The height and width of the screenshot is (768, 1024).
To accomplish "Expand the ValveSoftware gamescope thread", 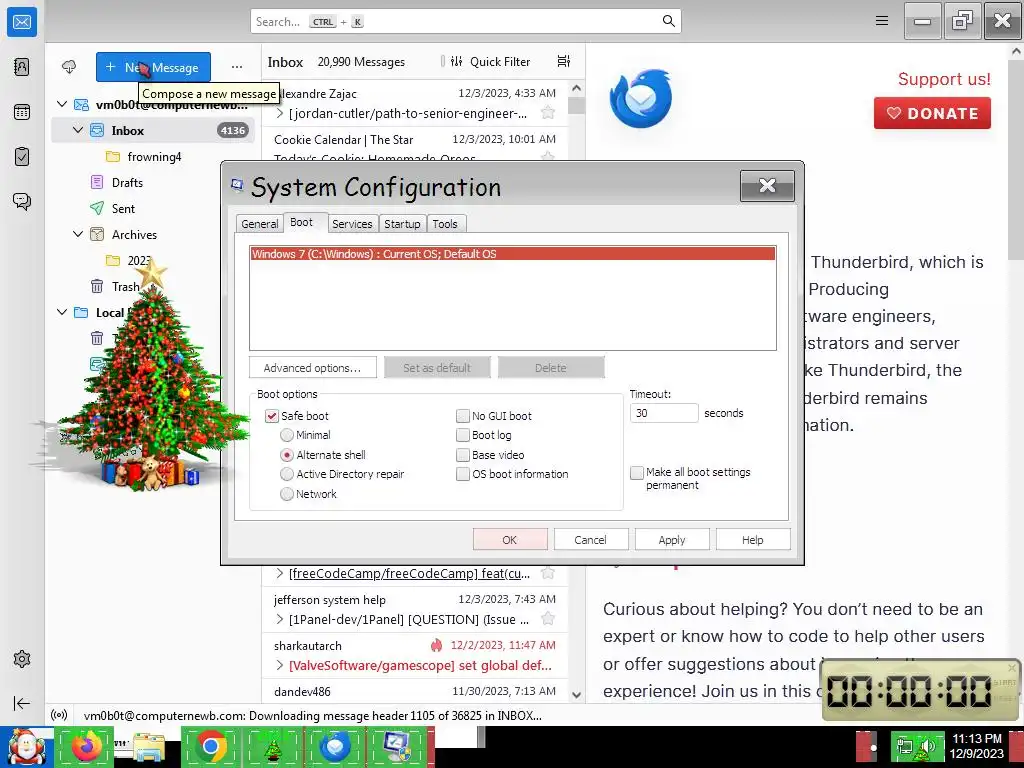I will pyautogui.click(x=280, y=665).
